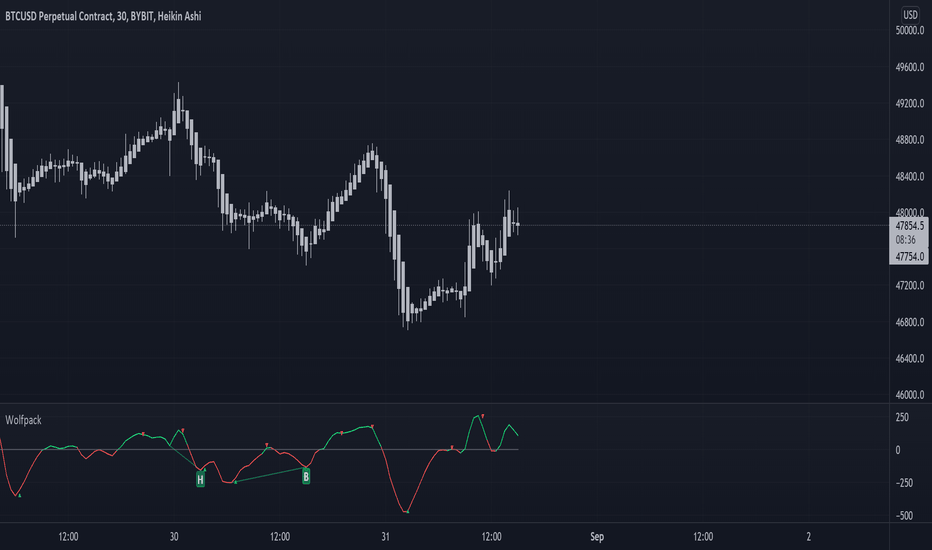Screen dimensions: 932x550
Task: Click the 50000.0 price axis label
Action: pyautogui.click(x=909, y=31)
